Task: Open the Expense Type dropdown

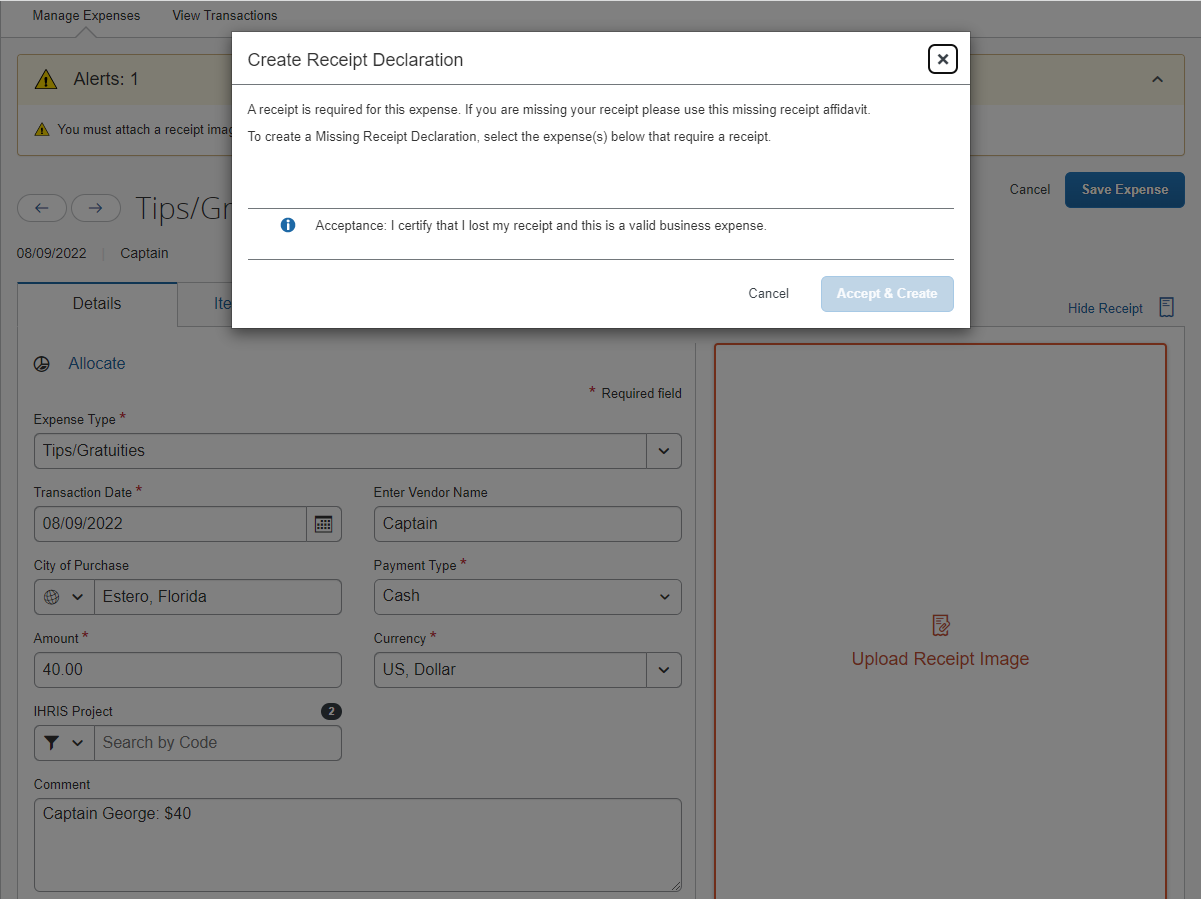Action: tap(663, 451)
